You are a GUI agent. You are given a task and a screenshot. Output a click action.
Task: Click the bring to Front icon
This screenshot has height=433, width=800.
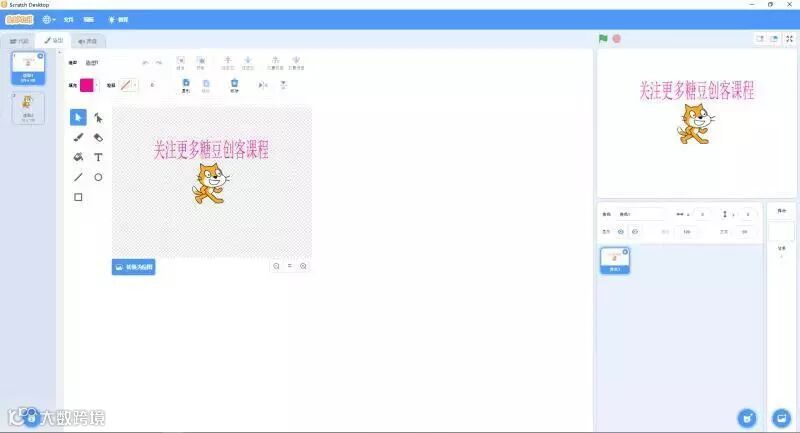tap(275, 63)
